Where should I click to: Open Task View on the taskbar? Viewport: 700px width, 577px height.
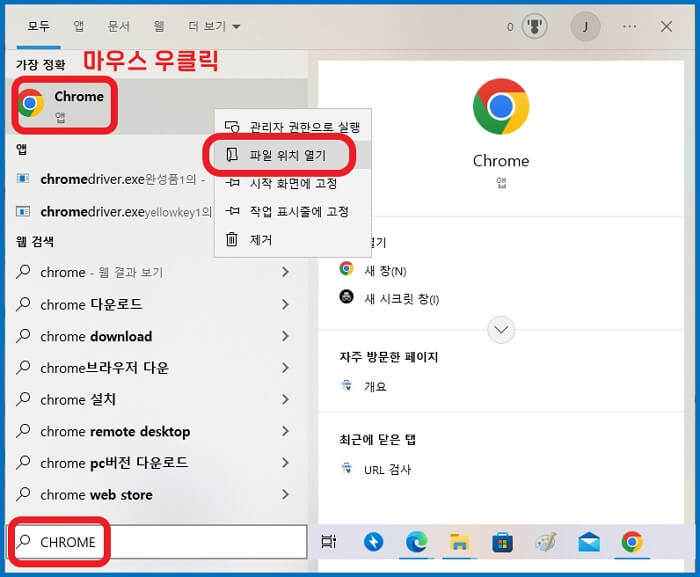[x=329, y=542]
